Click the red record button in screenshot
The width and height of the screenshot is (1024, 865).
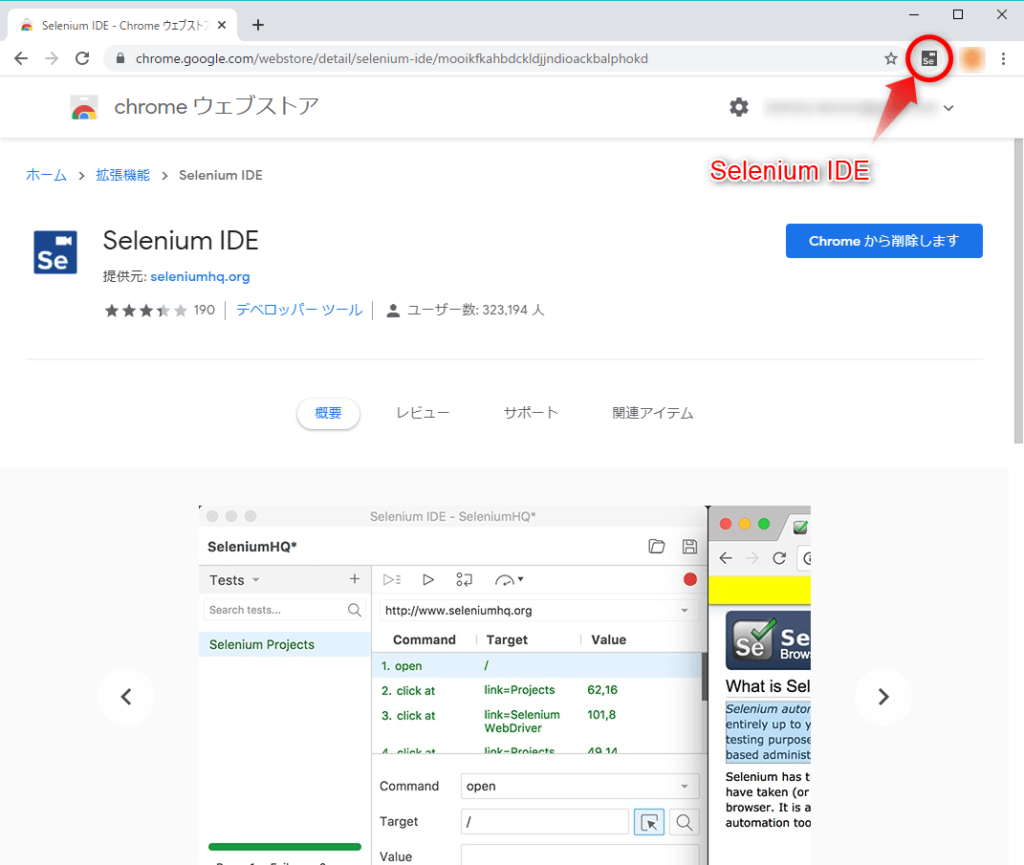[690, 579]
